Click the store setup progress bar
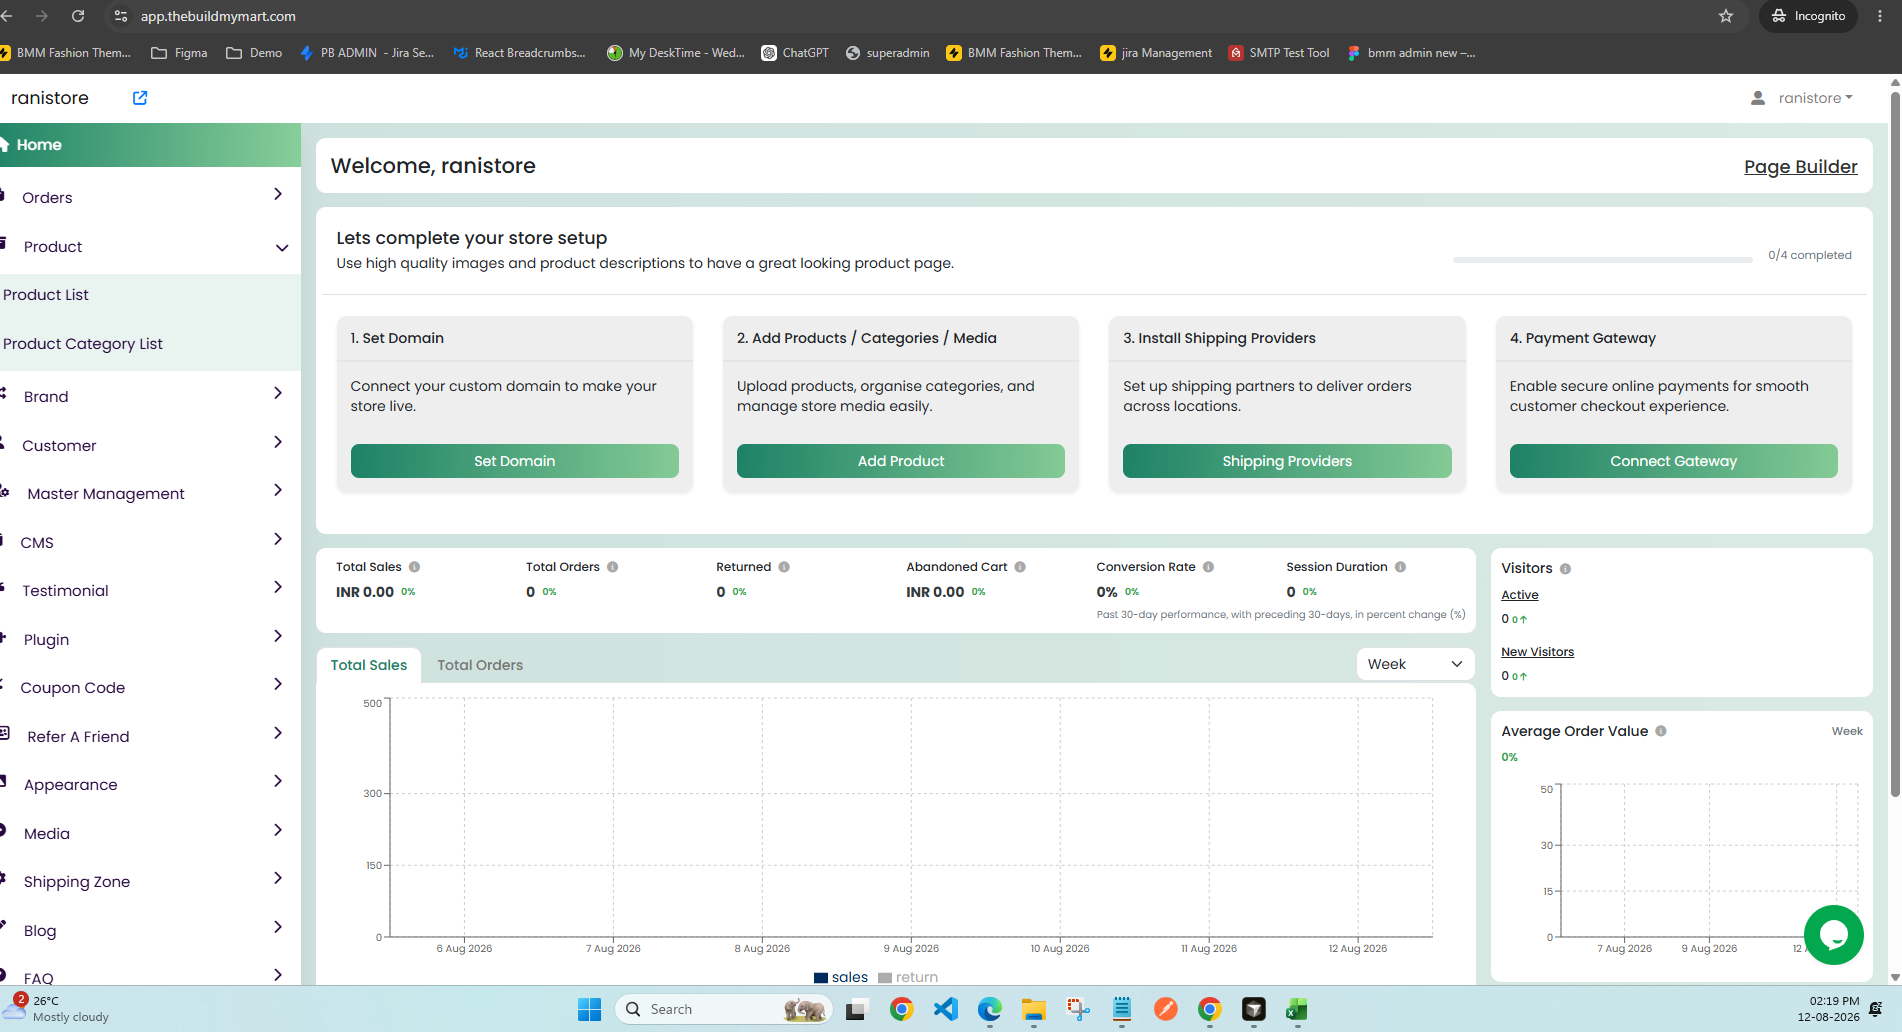Screen dimensions: 1902x1032 coord(1602,259)
